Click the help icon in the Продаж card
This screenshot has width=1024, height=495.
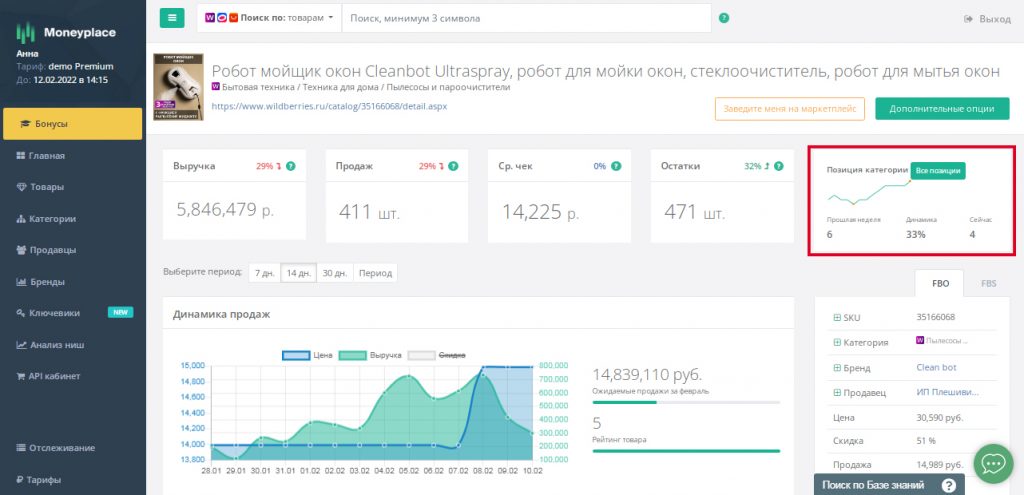click(453, 166)
